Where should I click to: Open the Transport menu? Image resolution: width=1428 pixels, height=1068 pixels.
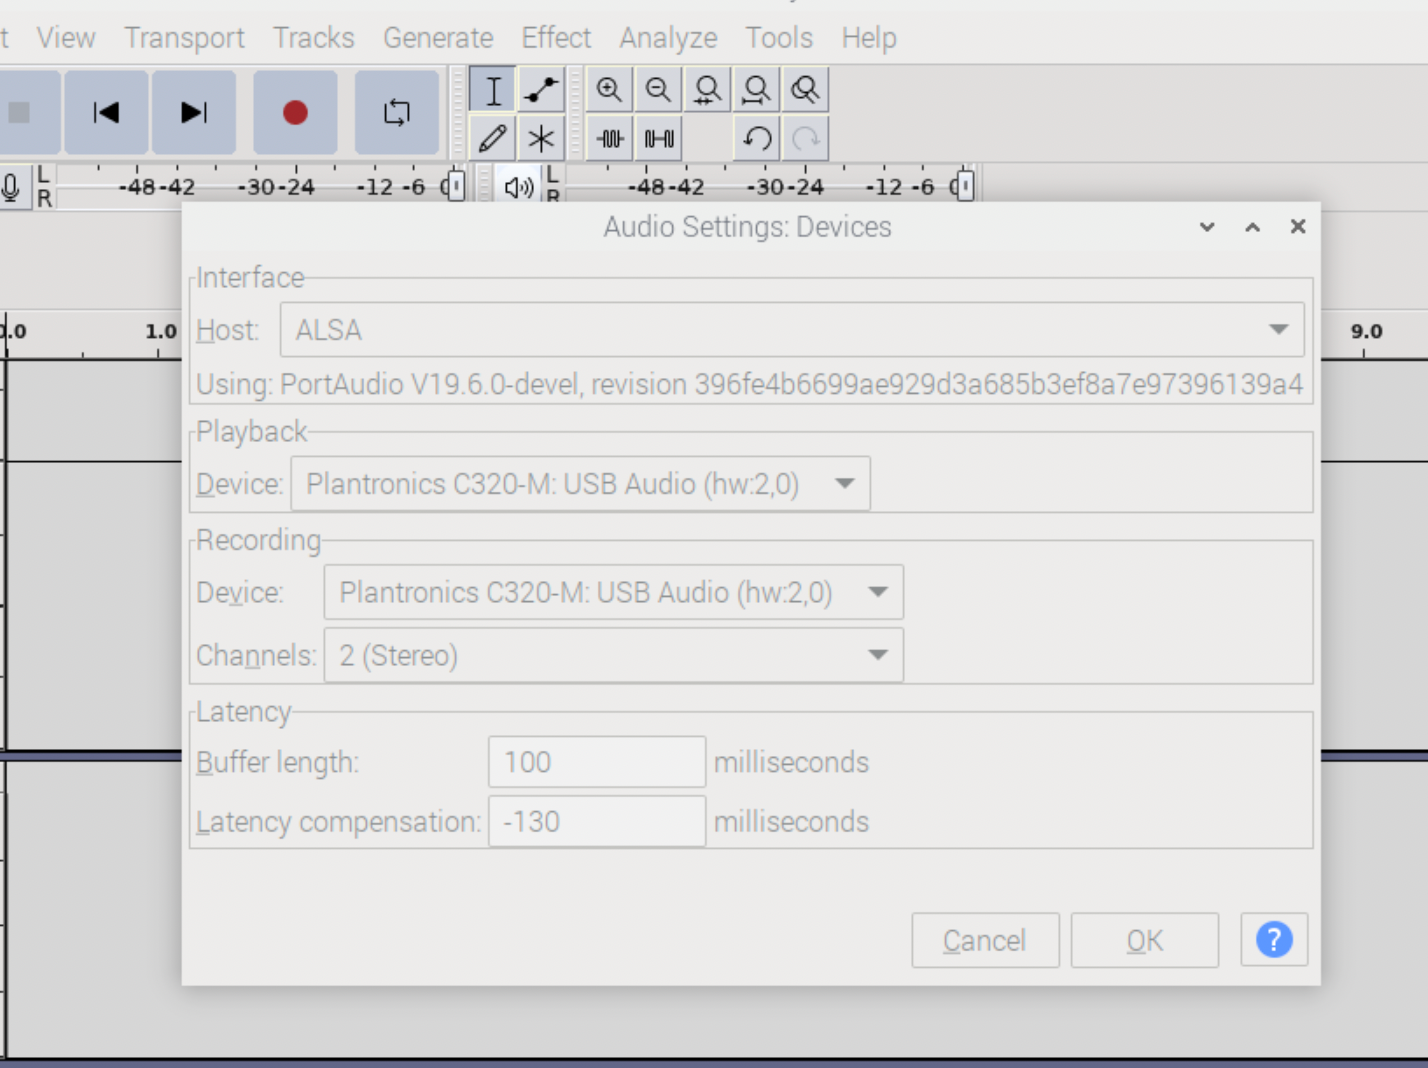coord(184,38)
